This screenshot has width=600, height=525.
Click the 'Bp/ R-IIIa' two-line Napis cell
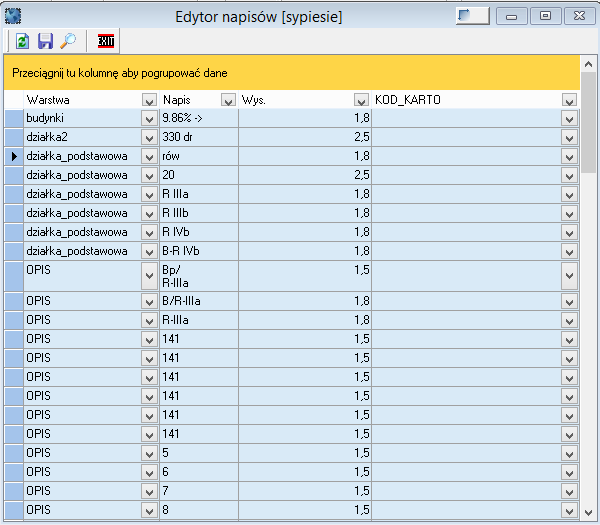pos(199,276)
